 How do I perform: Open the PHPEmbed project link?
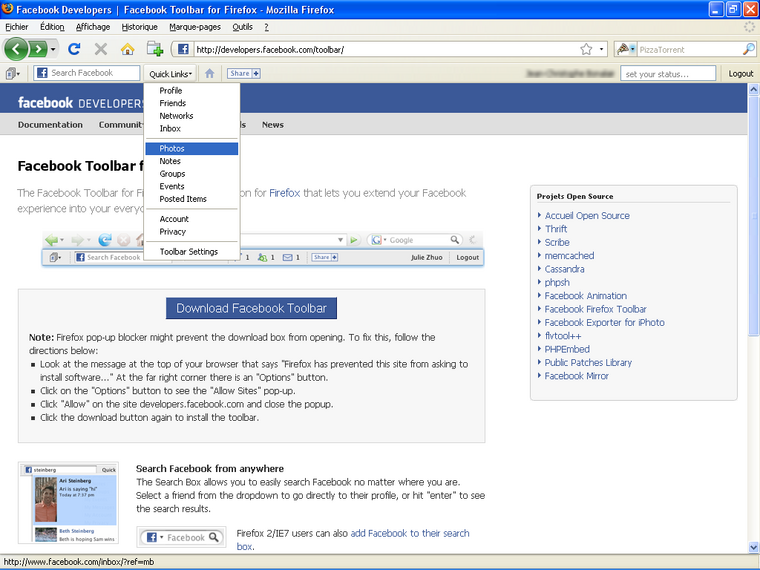coord(567,349)
